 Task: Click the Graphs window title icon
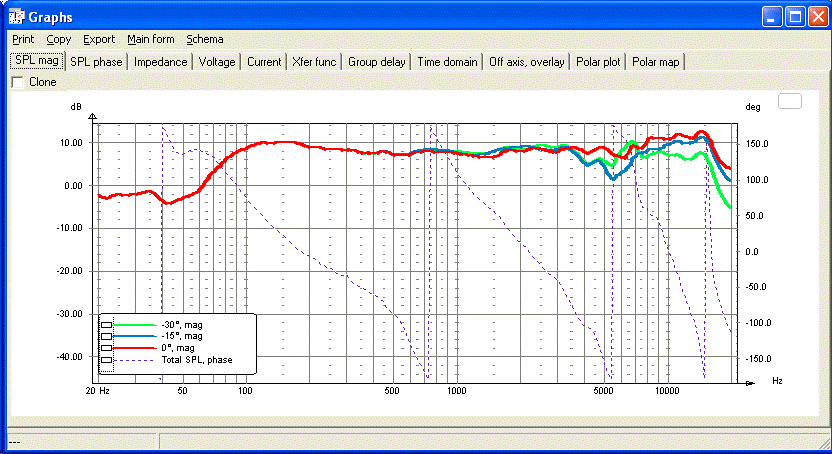16,17
